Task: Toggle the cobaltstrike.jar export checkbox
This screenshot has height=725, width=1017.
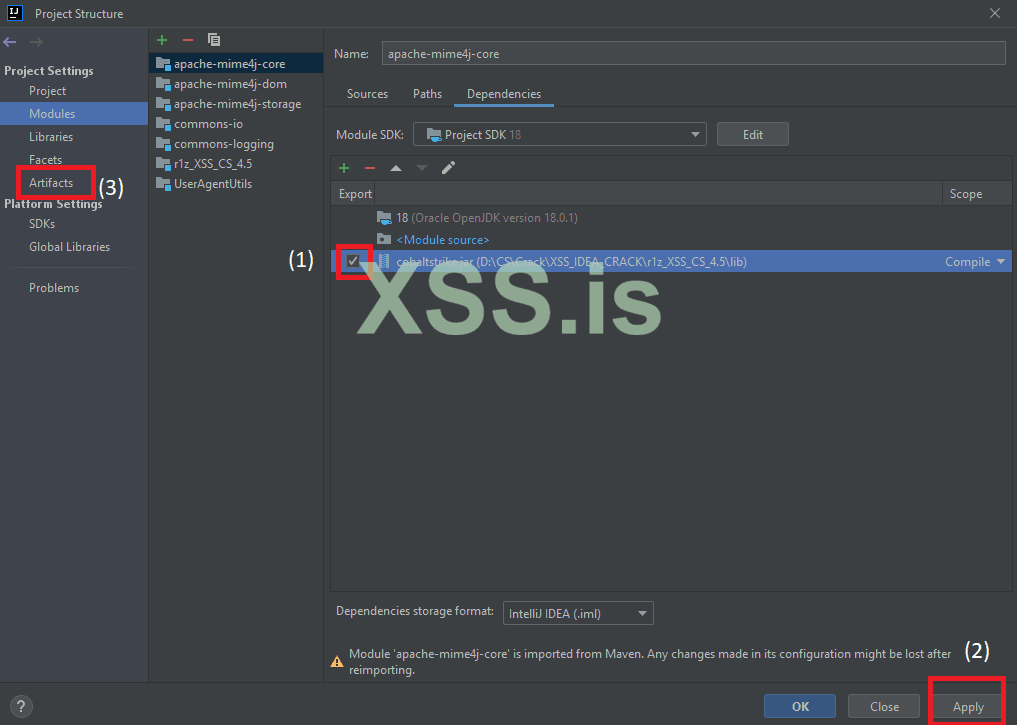Action: tap(353, 261)
